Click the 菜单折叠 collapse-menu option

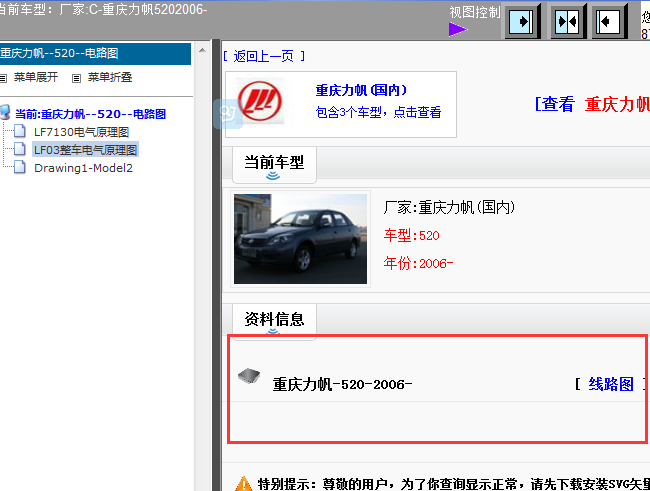(109, 77)
